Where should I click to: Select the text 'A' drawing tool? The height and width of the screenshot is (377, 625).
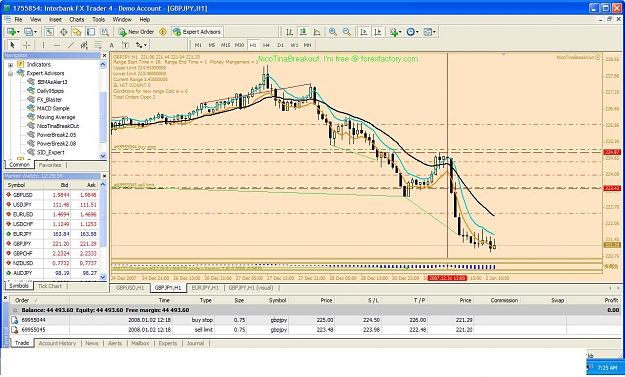click(x=112, y=45)
